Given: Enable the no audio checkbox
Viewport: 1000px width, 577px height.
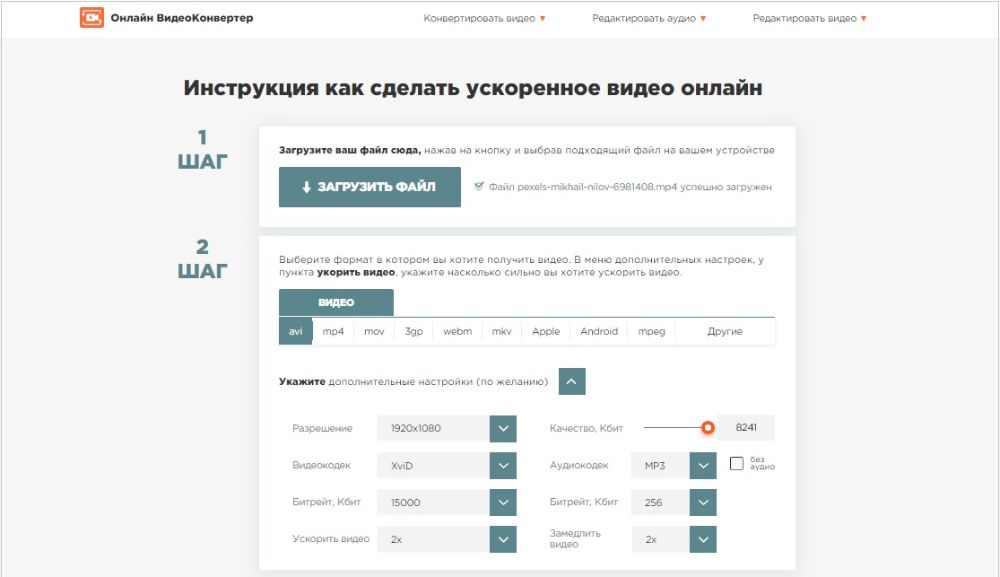Looking at the screenshot, I should pyautogui.click(x=737, y=464).
